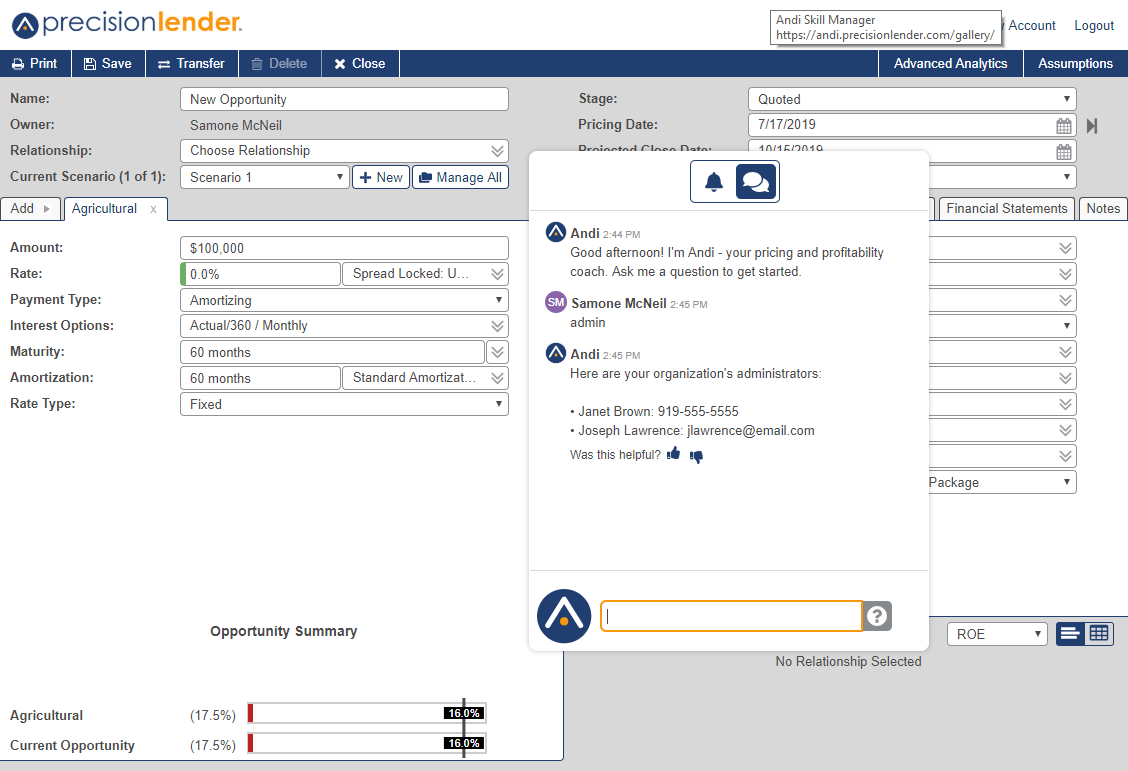Open the notifications bell in Andi panel

pyautogui.click(x=714, y=182)
